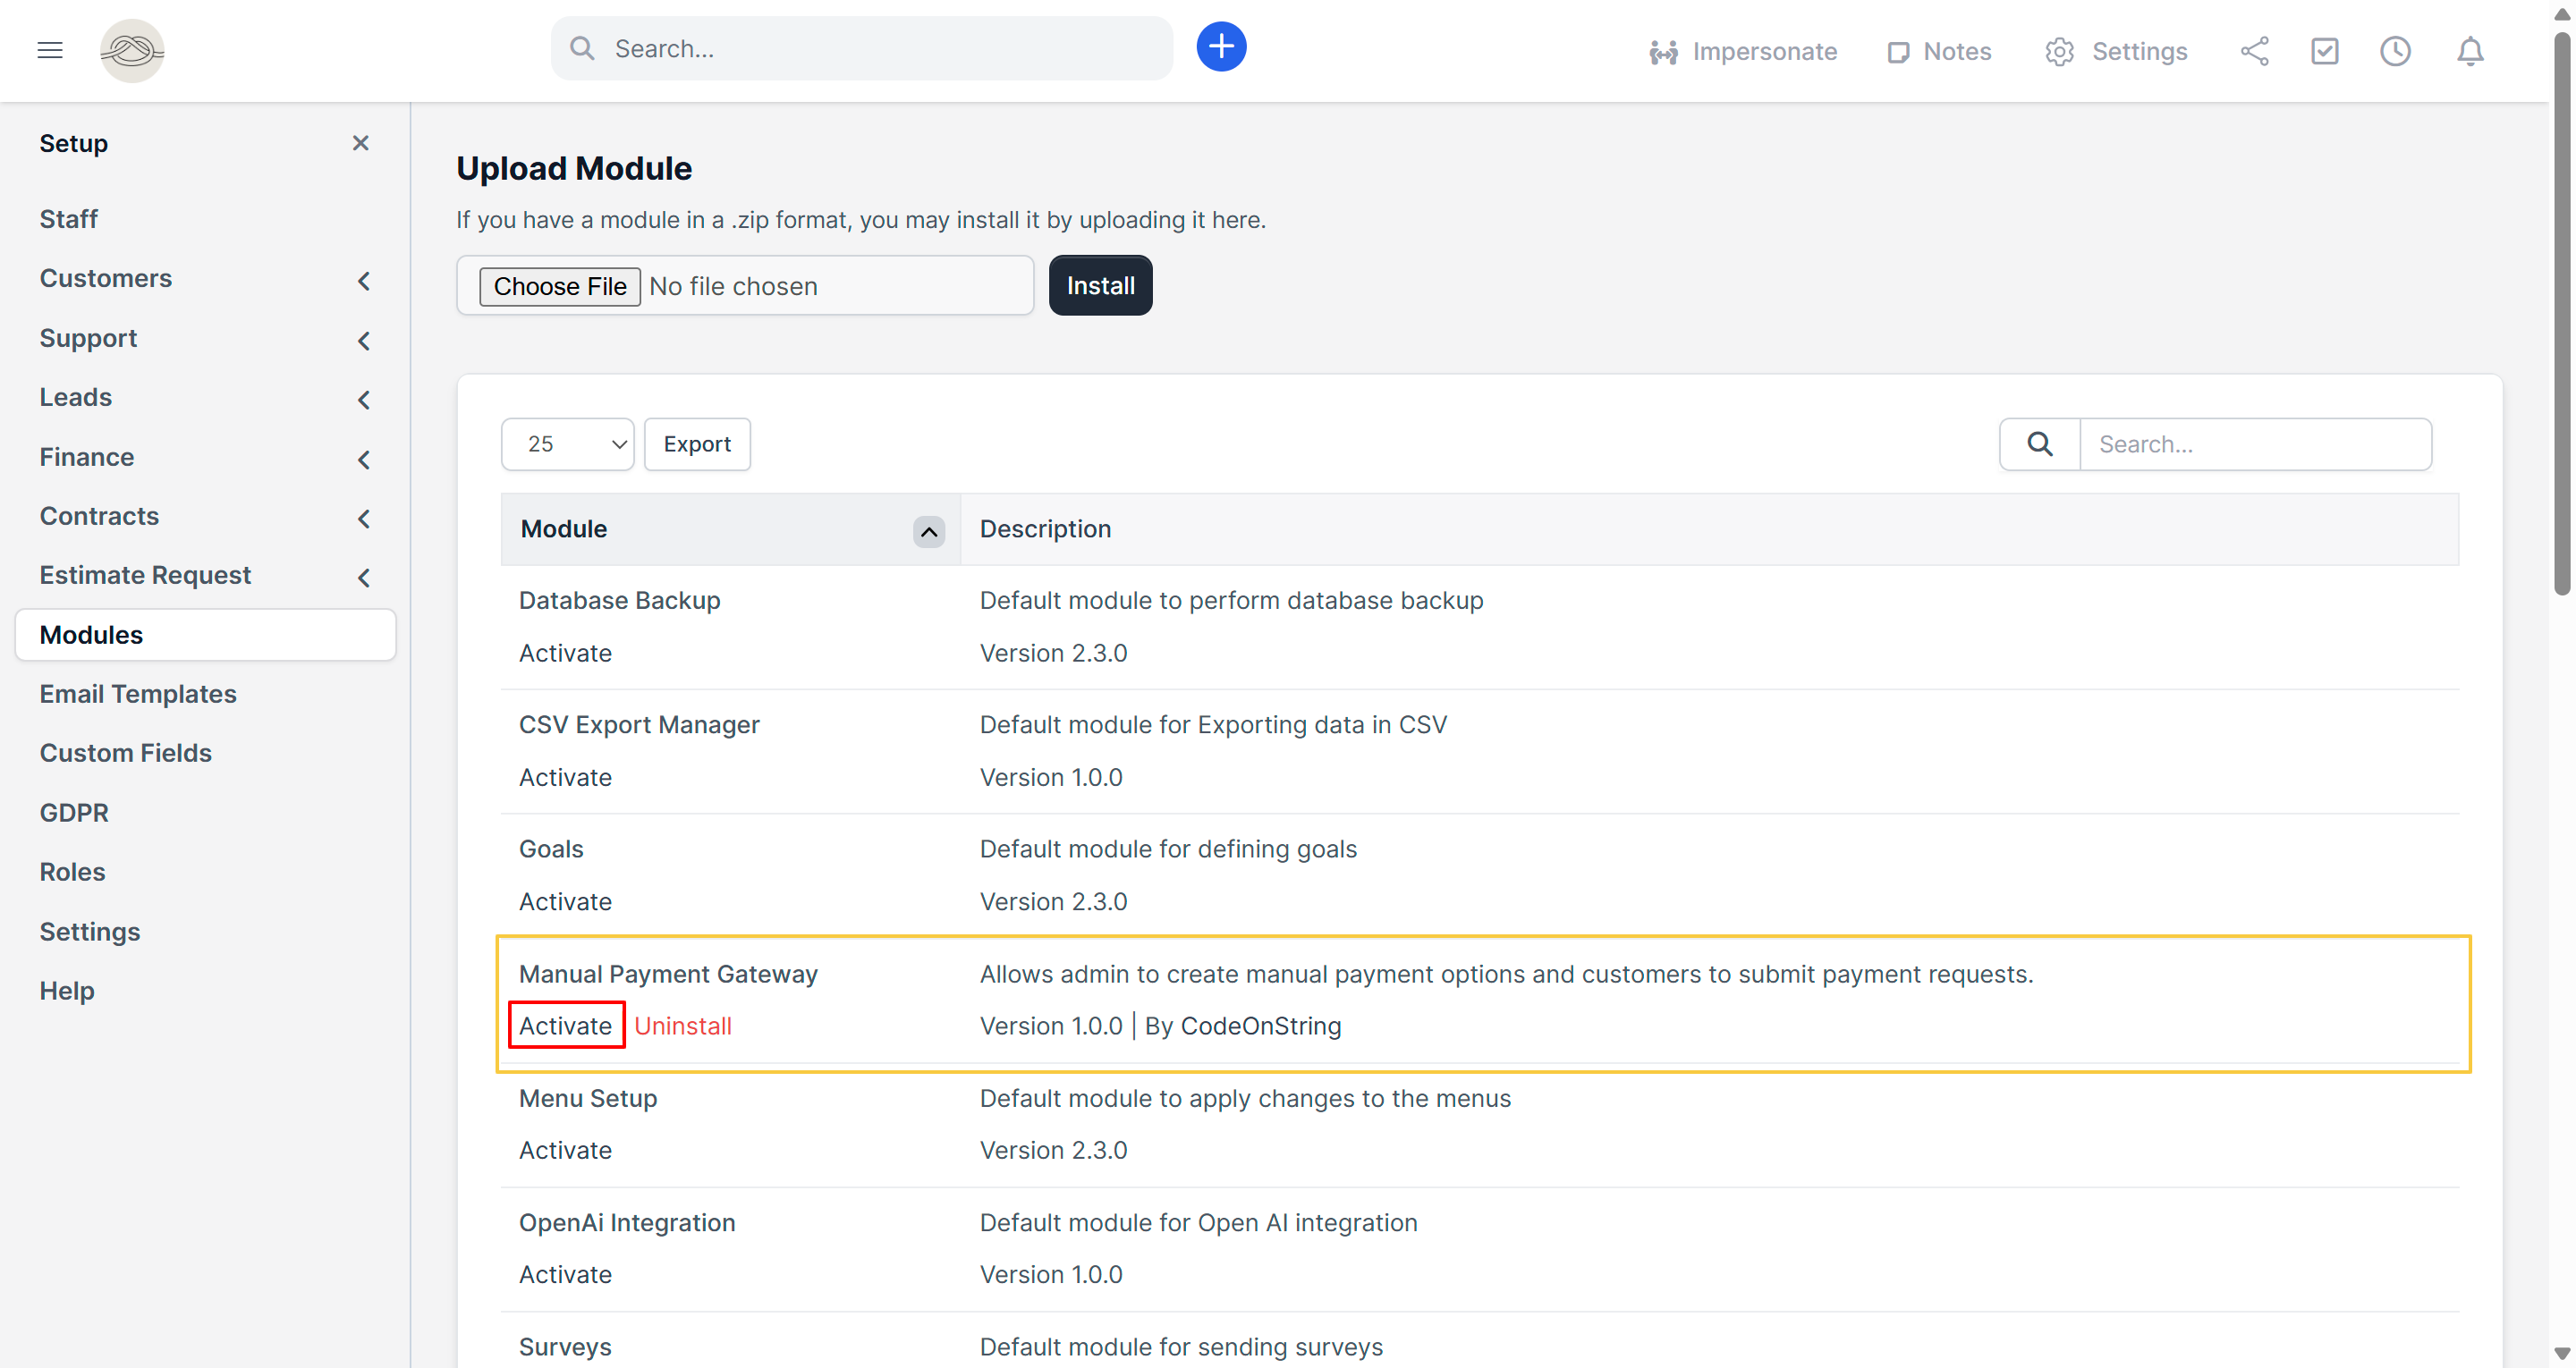The image size is (2576, 1368).
Task: Open Help in the sidebar
Action: (67, 991)
